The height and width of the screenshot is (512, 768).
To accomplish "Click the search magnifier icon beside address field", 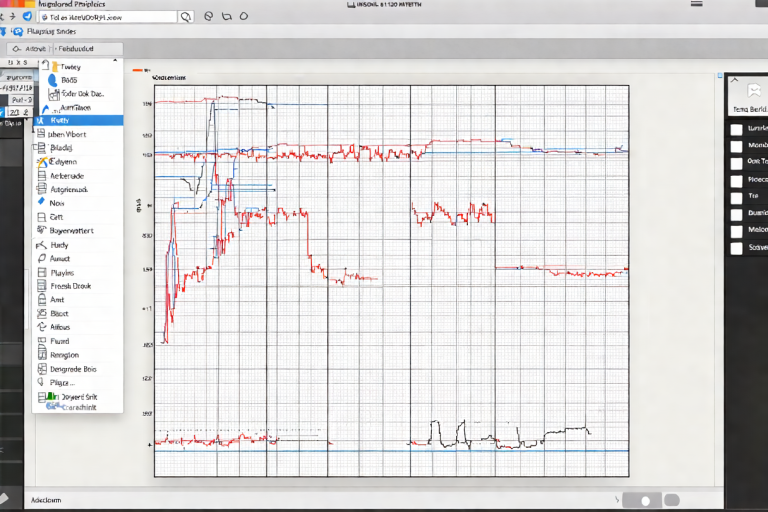I will click(x=185, y=17).
